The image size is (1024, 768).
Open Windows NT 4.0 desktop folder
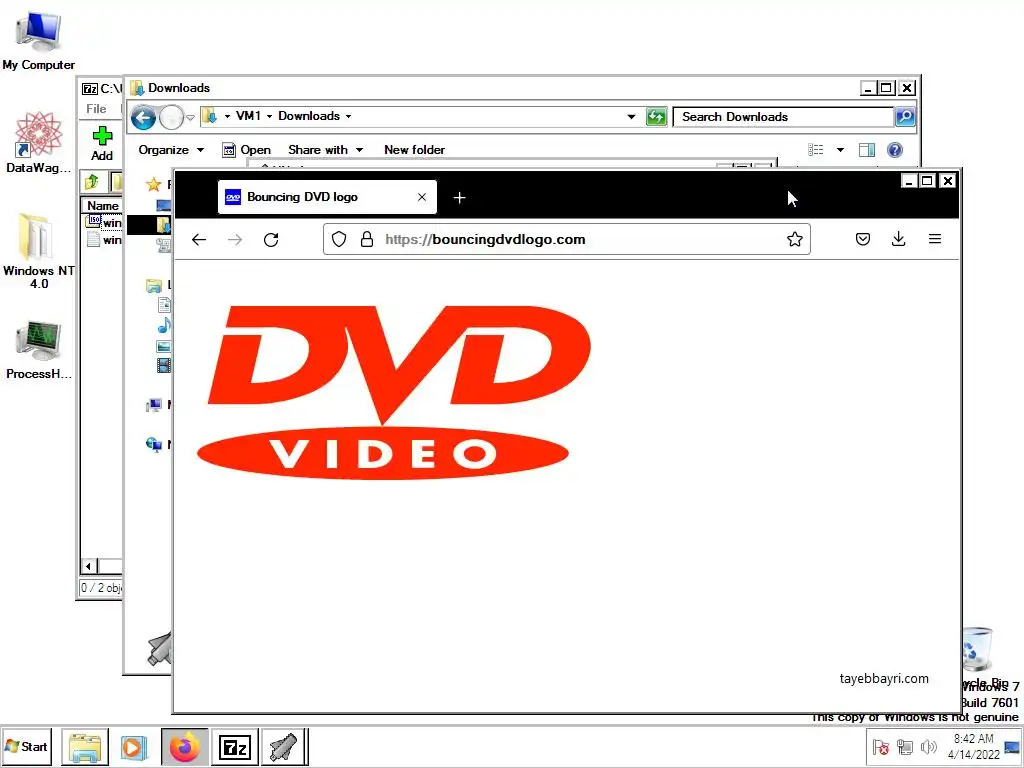pos(39,251)
